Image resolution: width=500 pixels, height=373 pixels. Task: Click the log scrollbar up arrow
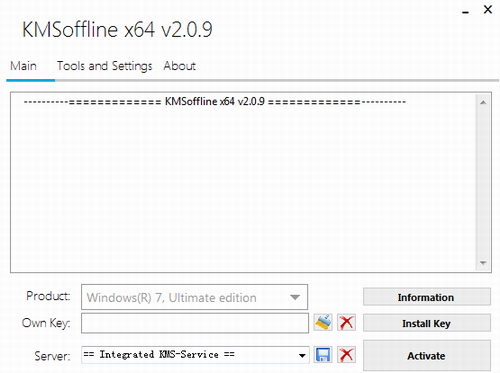[x=483, y=103]
